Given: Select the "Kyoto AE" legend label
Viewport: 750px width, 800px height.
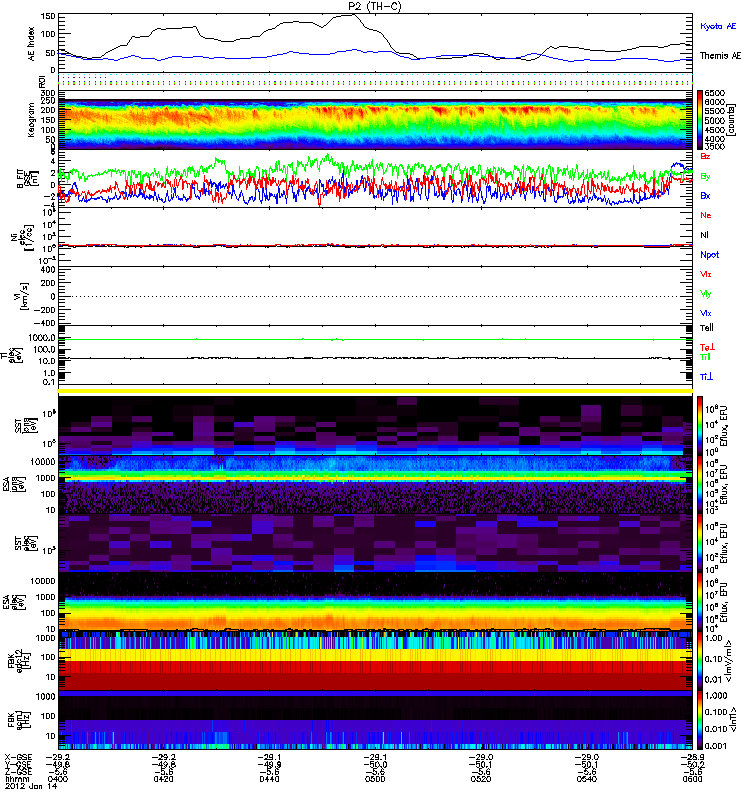Looking at the screenshot, I should [718, 26].
